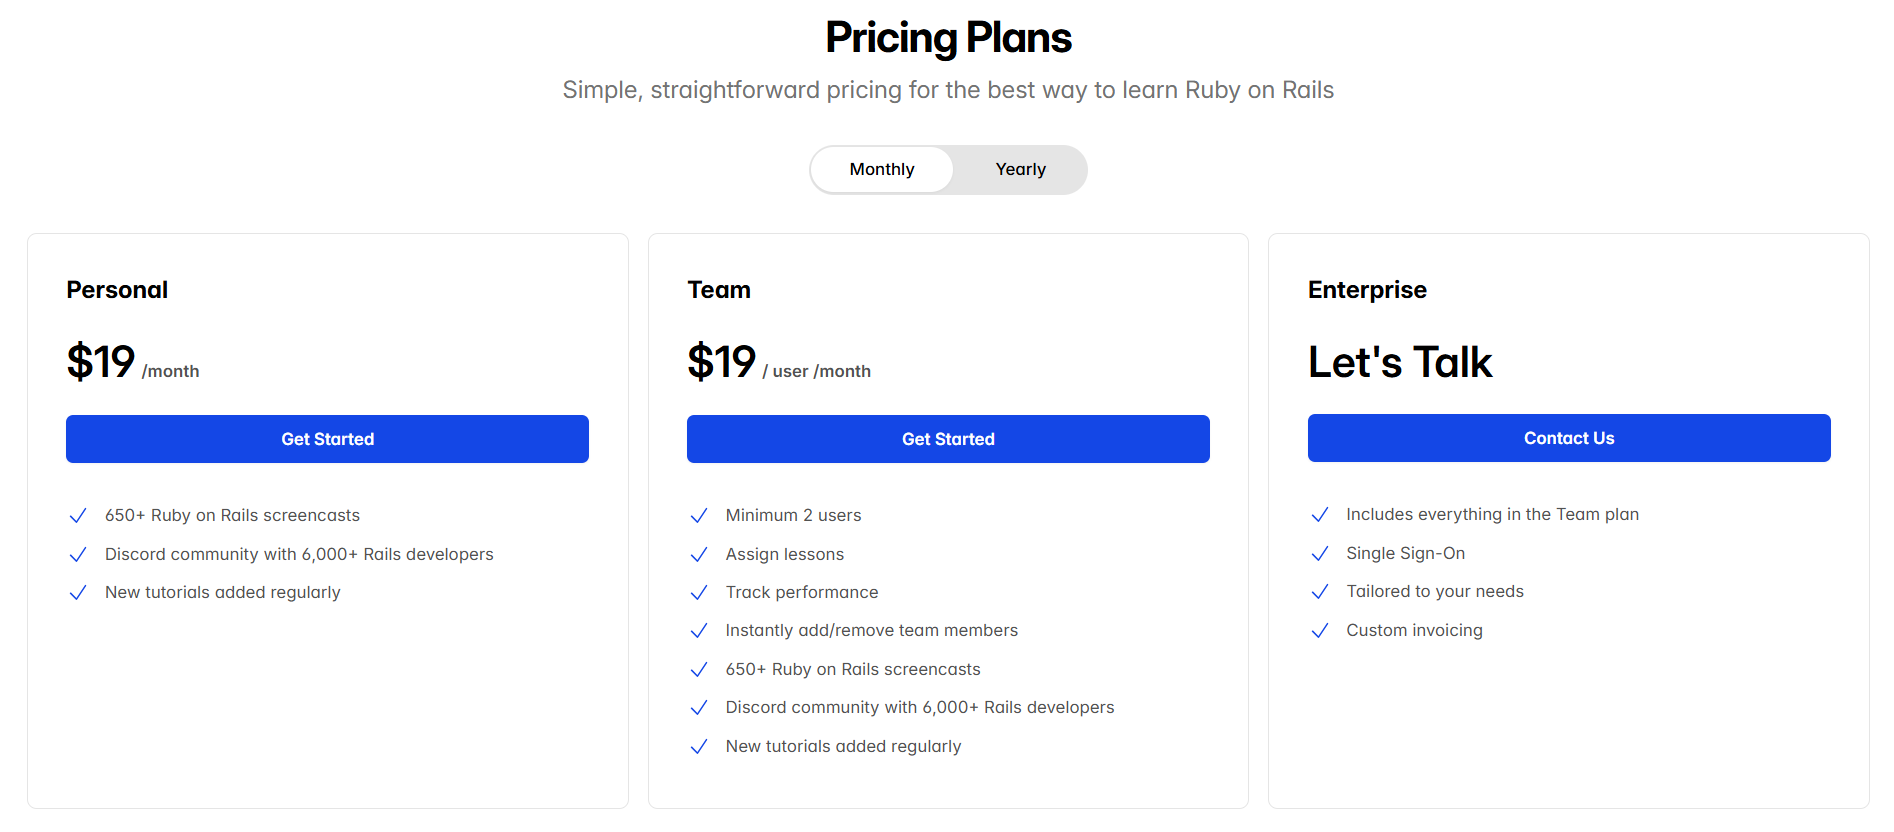Click Get Started under the Team plan
This screenshot has width=1894, height=832.
tap(948, 438)
